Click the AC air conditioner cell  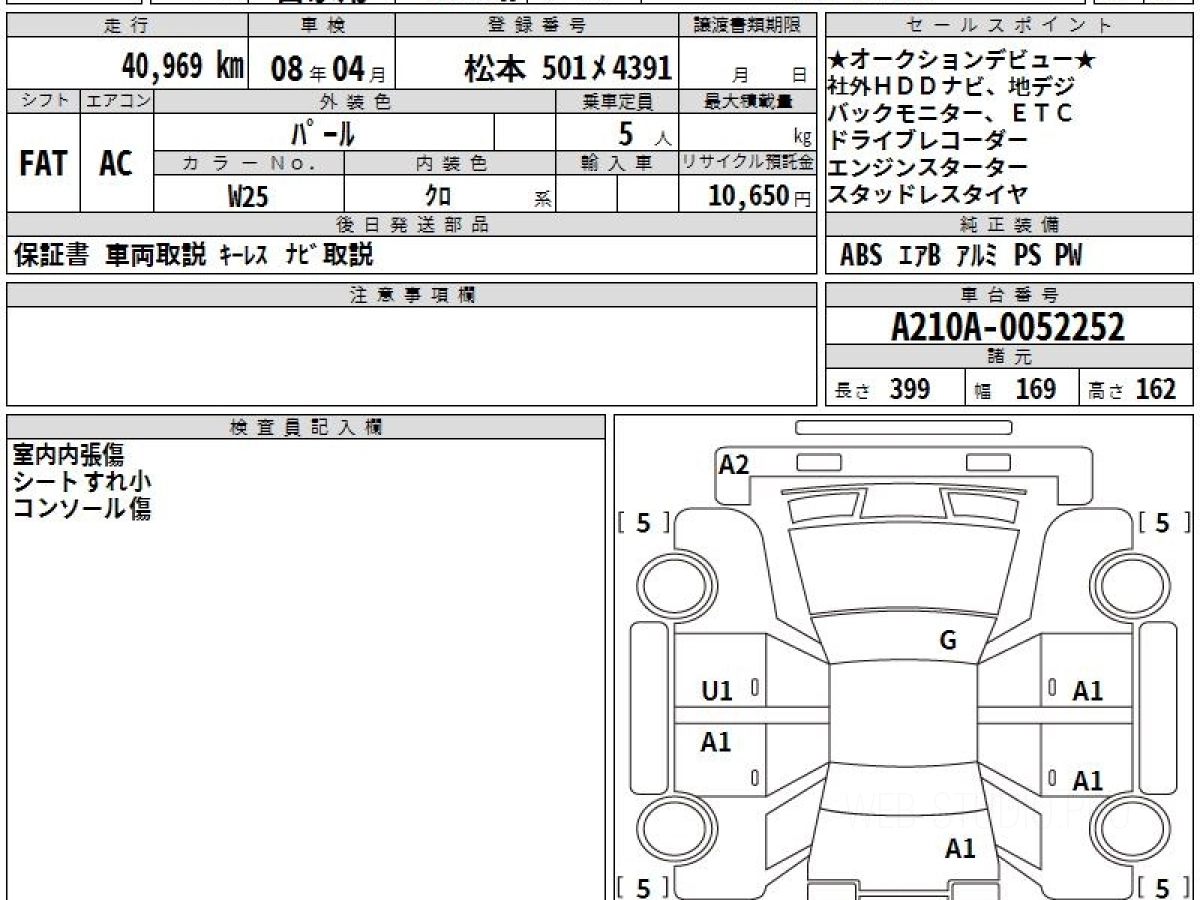pos(116,164)
